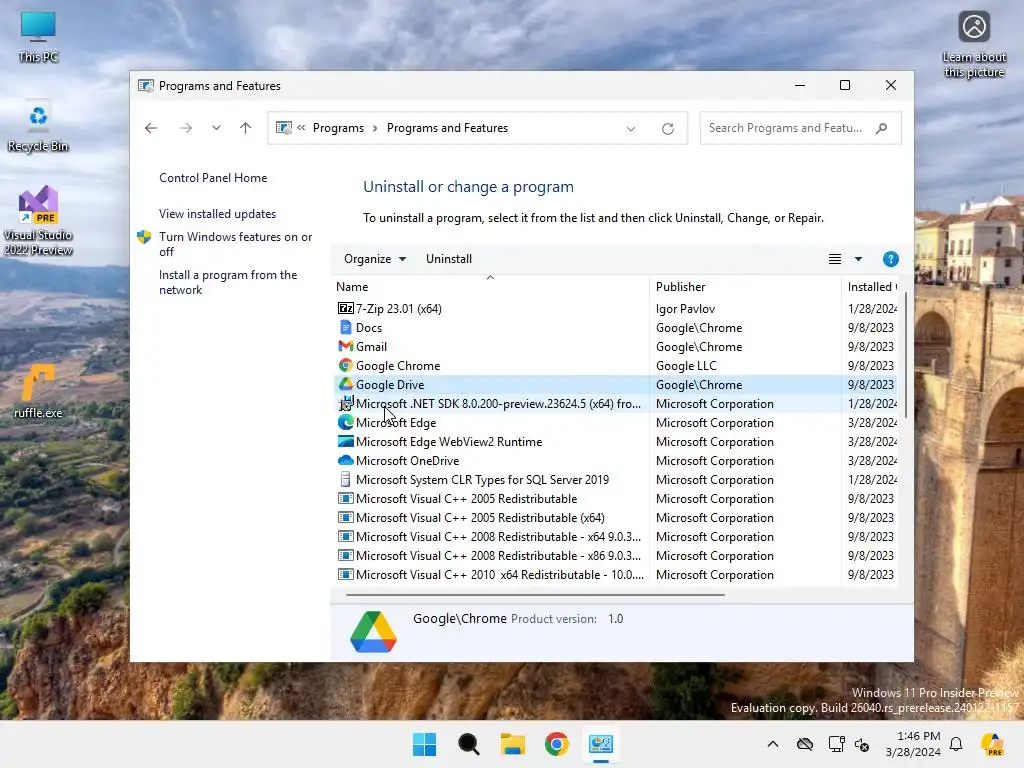Image resolution: width=1024 pixels, height=768 pixels.
Task: Select Microsoft Visual C++ 2010 x64 Redistributable row
Action: (614, 574)
